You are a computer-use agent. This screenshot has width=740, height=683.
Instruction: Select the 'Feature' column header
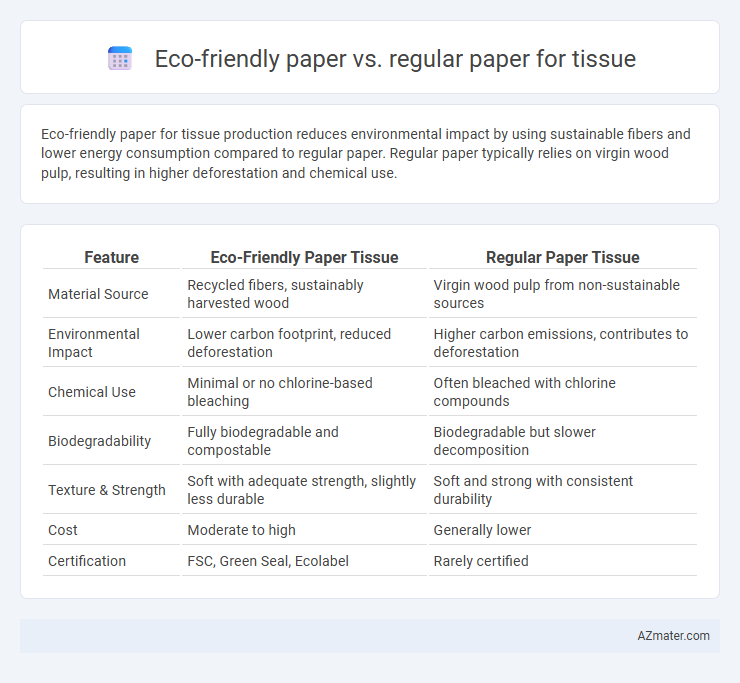coord(111,257)
